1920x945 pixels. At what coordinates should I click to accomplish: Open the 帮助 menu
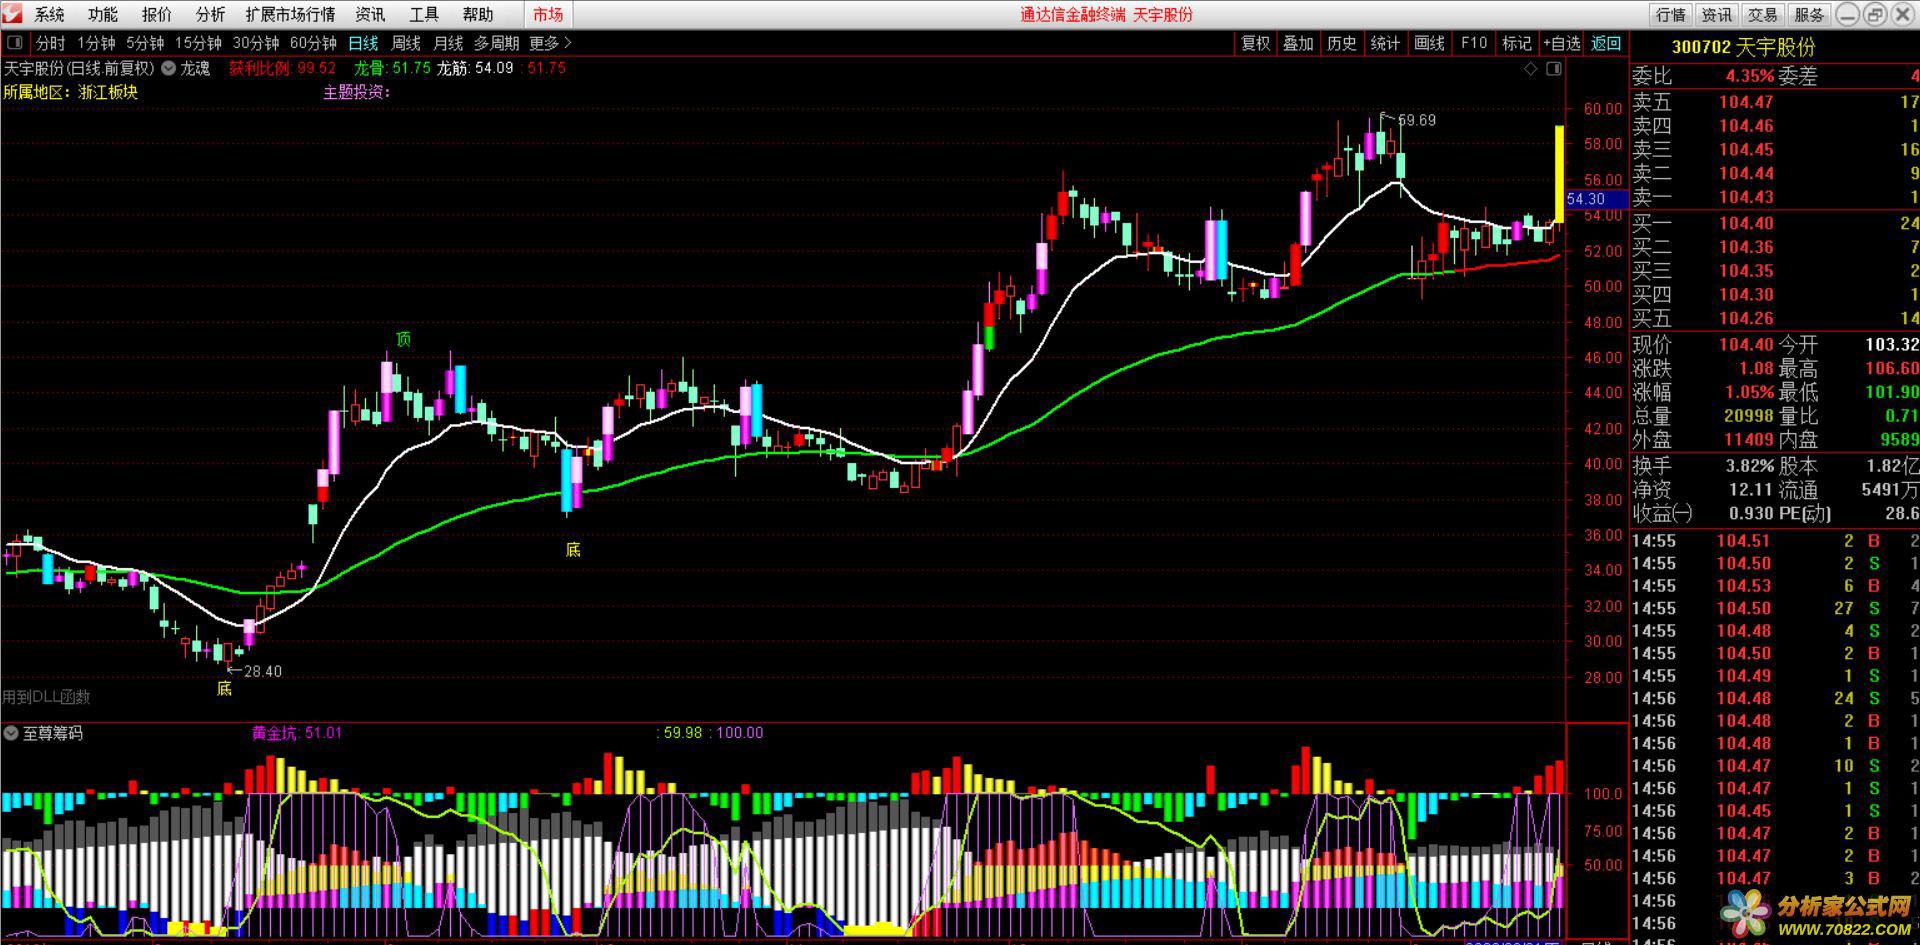(478, 14)
